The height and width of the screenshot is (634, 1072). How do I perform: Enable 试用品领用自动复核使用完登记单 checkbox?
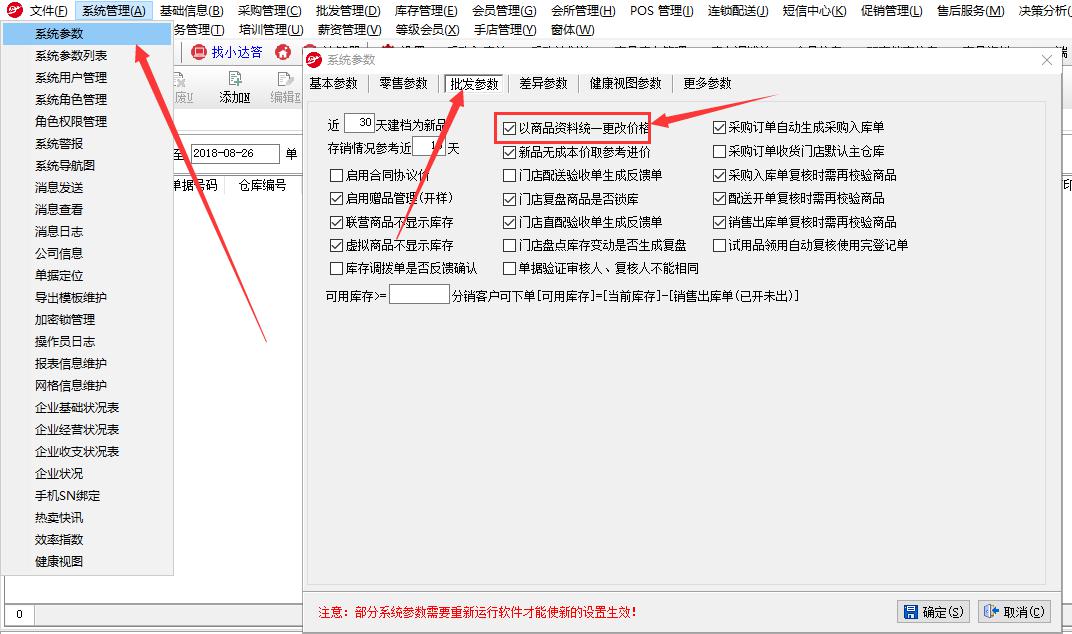(719, 245)
